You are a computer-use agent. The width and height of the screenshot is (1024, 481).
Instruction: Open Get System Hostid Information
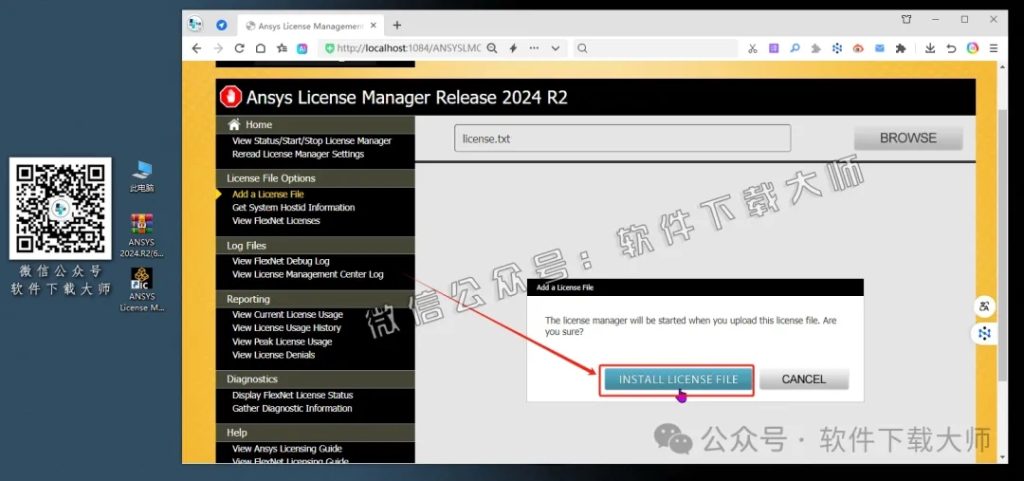(x=293, y=208)
